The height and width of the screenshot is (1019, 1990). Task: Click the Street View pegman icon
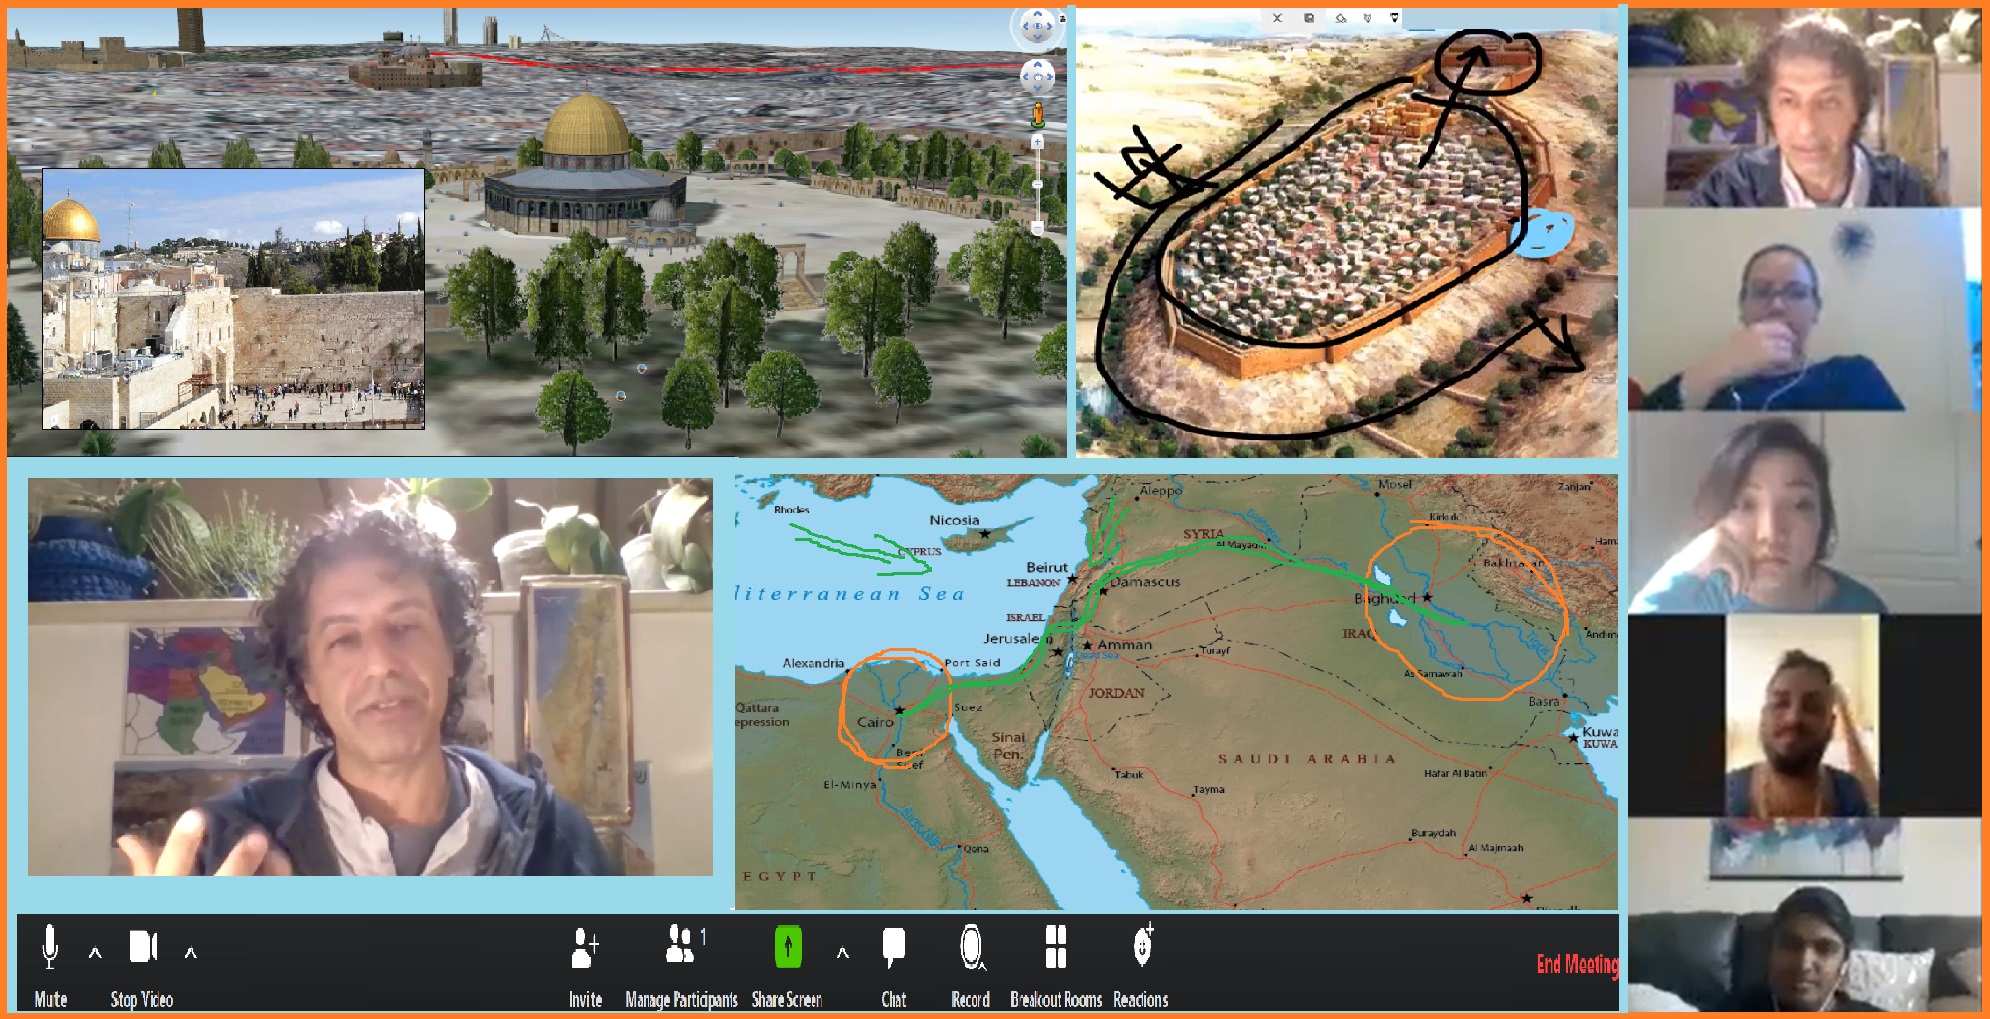tap(1037, 114)
